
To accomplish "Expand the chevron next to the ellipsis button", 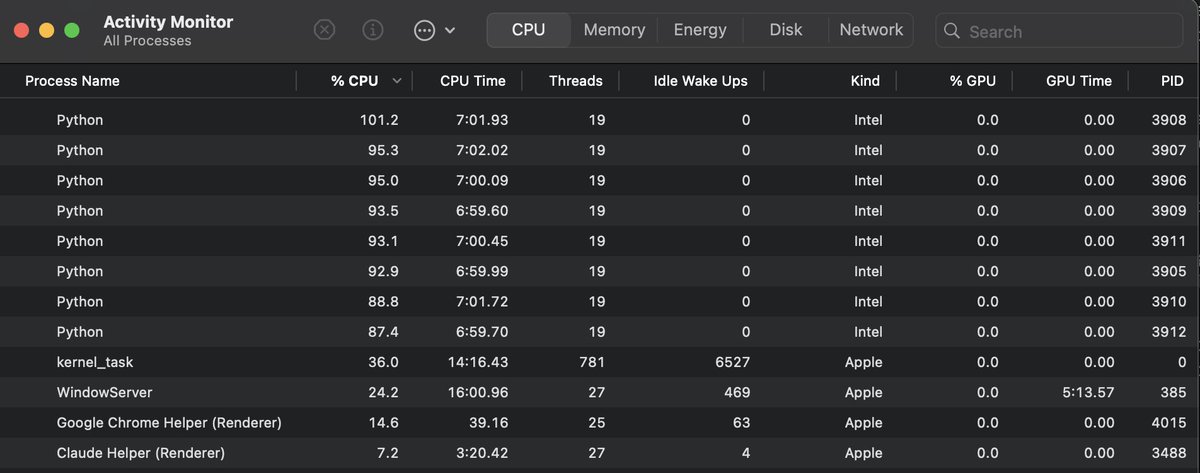I will 450,31.
